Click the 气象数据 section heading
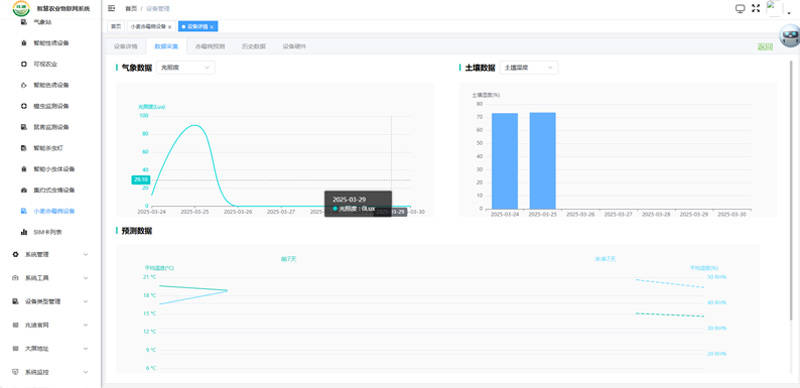Image resolution: width=800 pixels, height=388 pixels. pyautogui.click(x=137, y=67)
